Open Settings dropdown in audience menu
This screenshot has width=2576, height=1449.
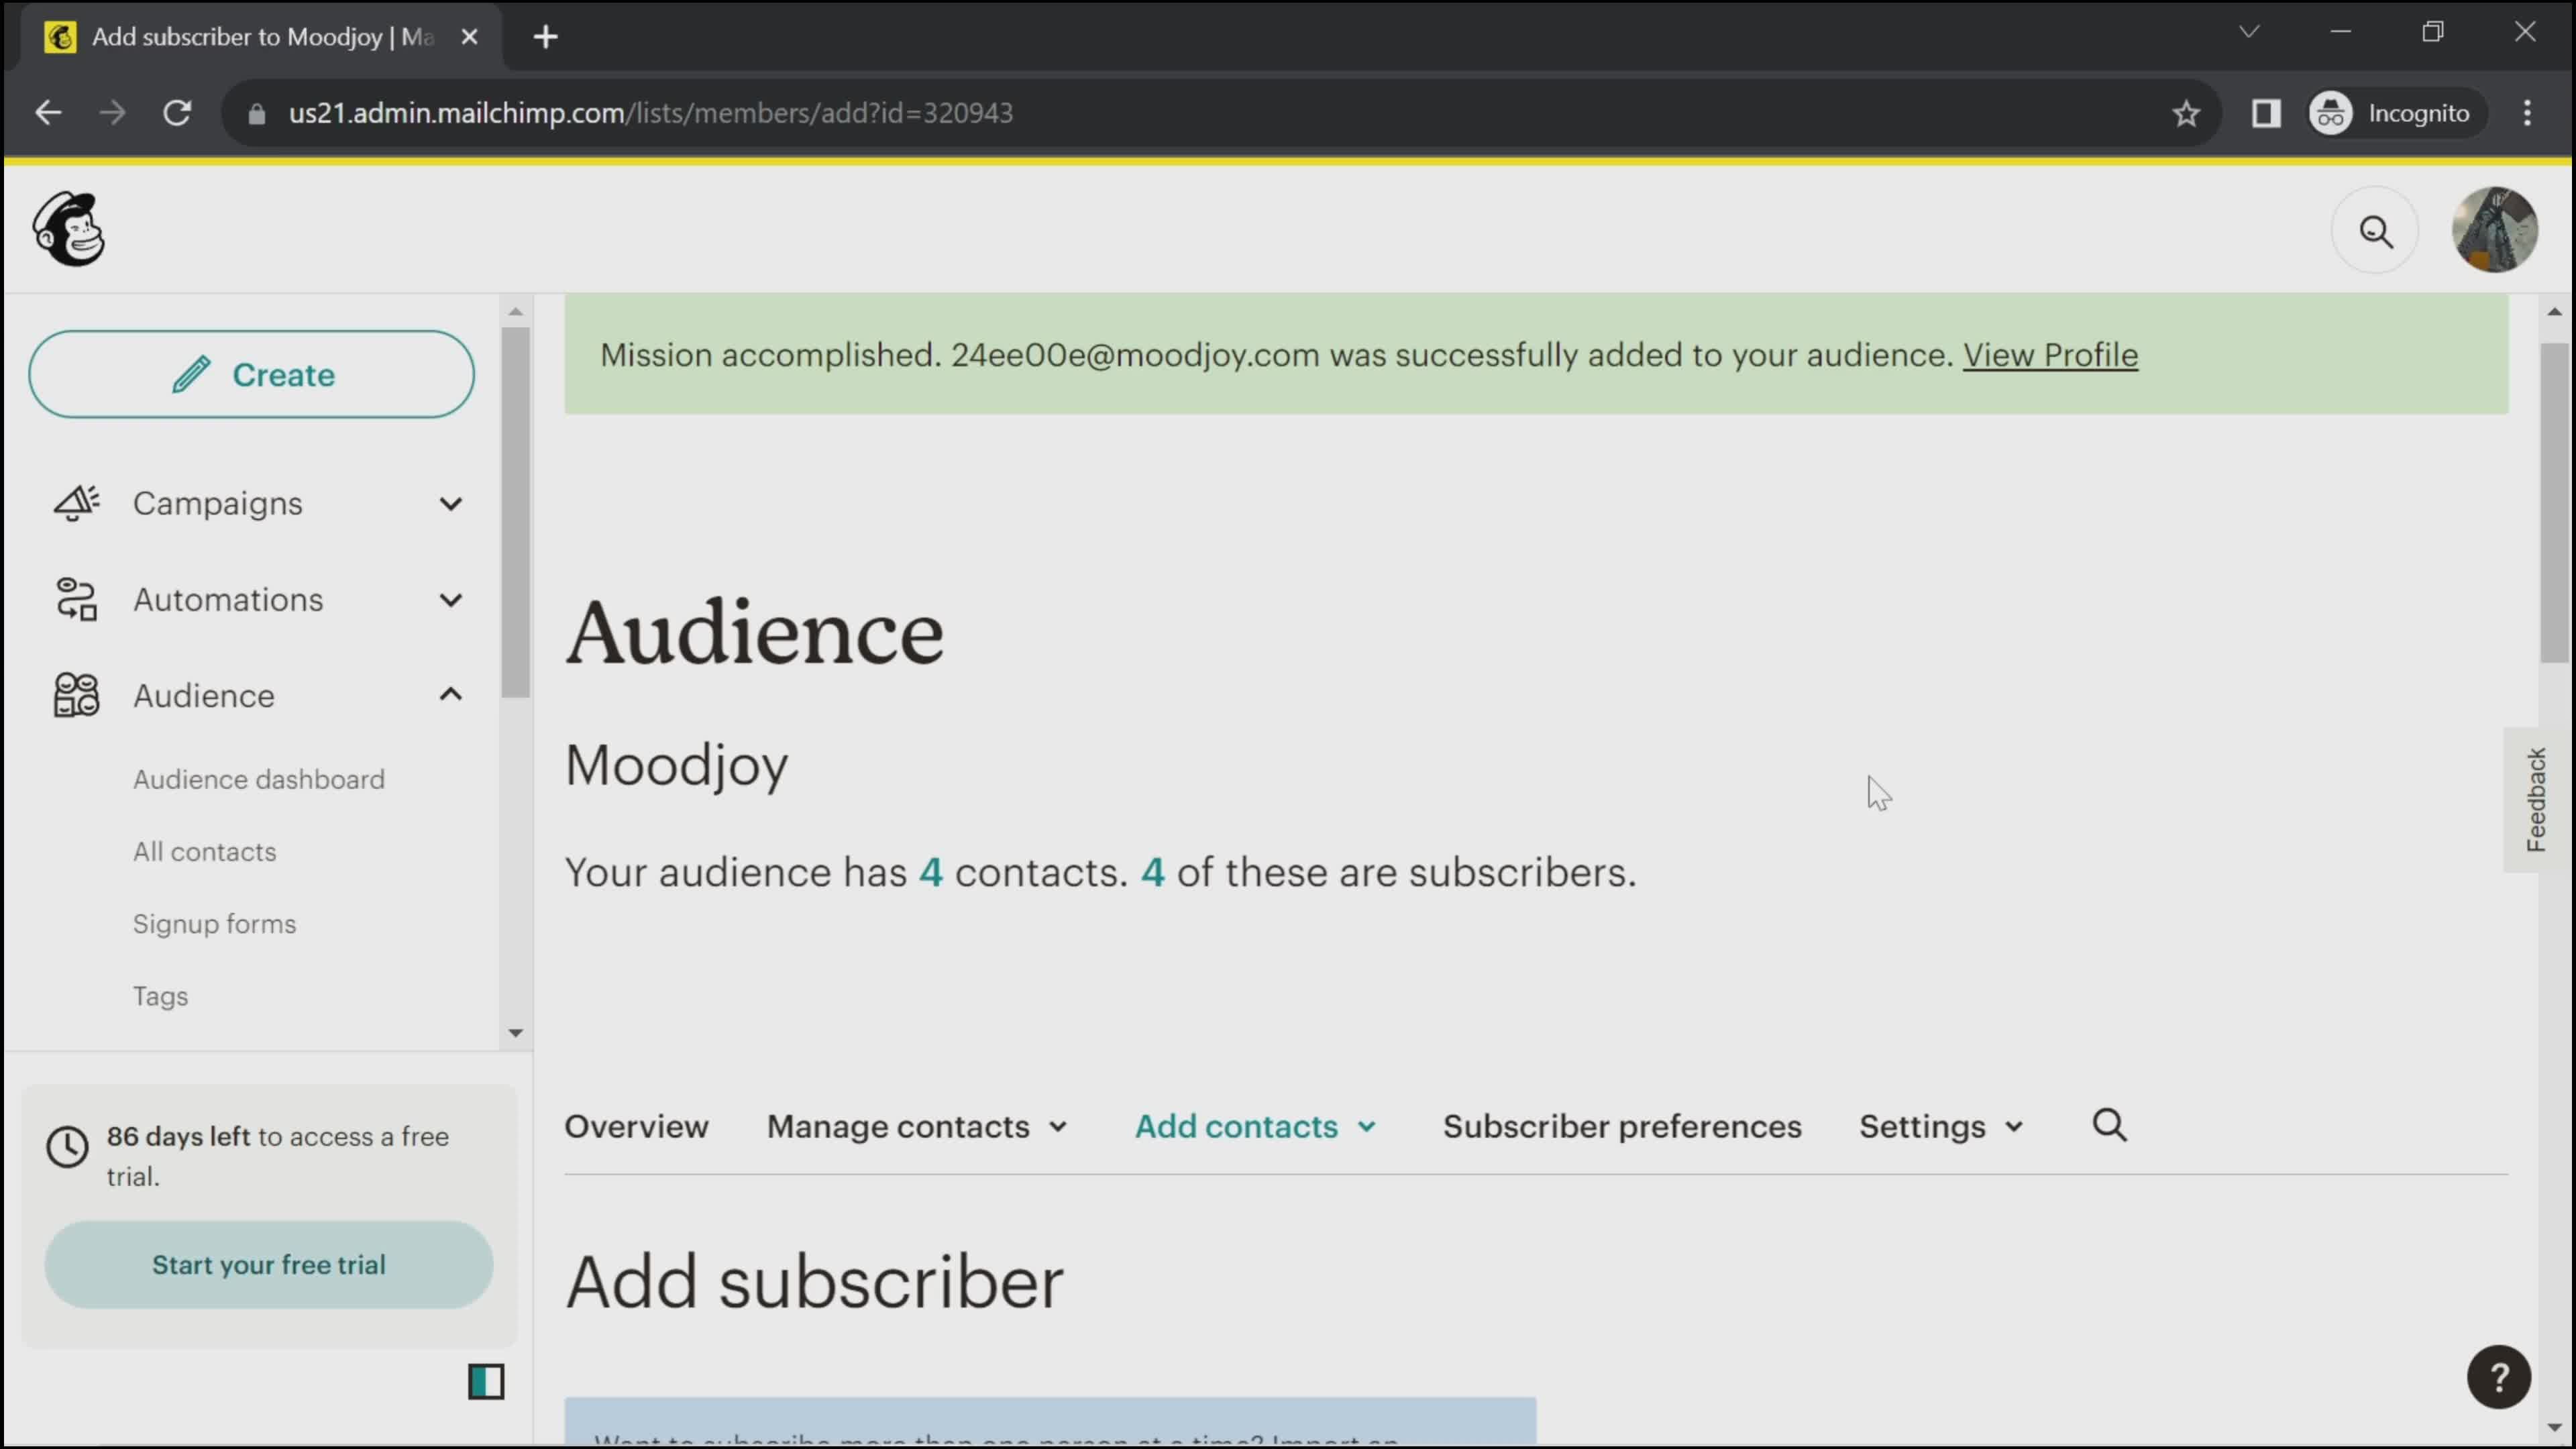(x=1941, y=1126)
